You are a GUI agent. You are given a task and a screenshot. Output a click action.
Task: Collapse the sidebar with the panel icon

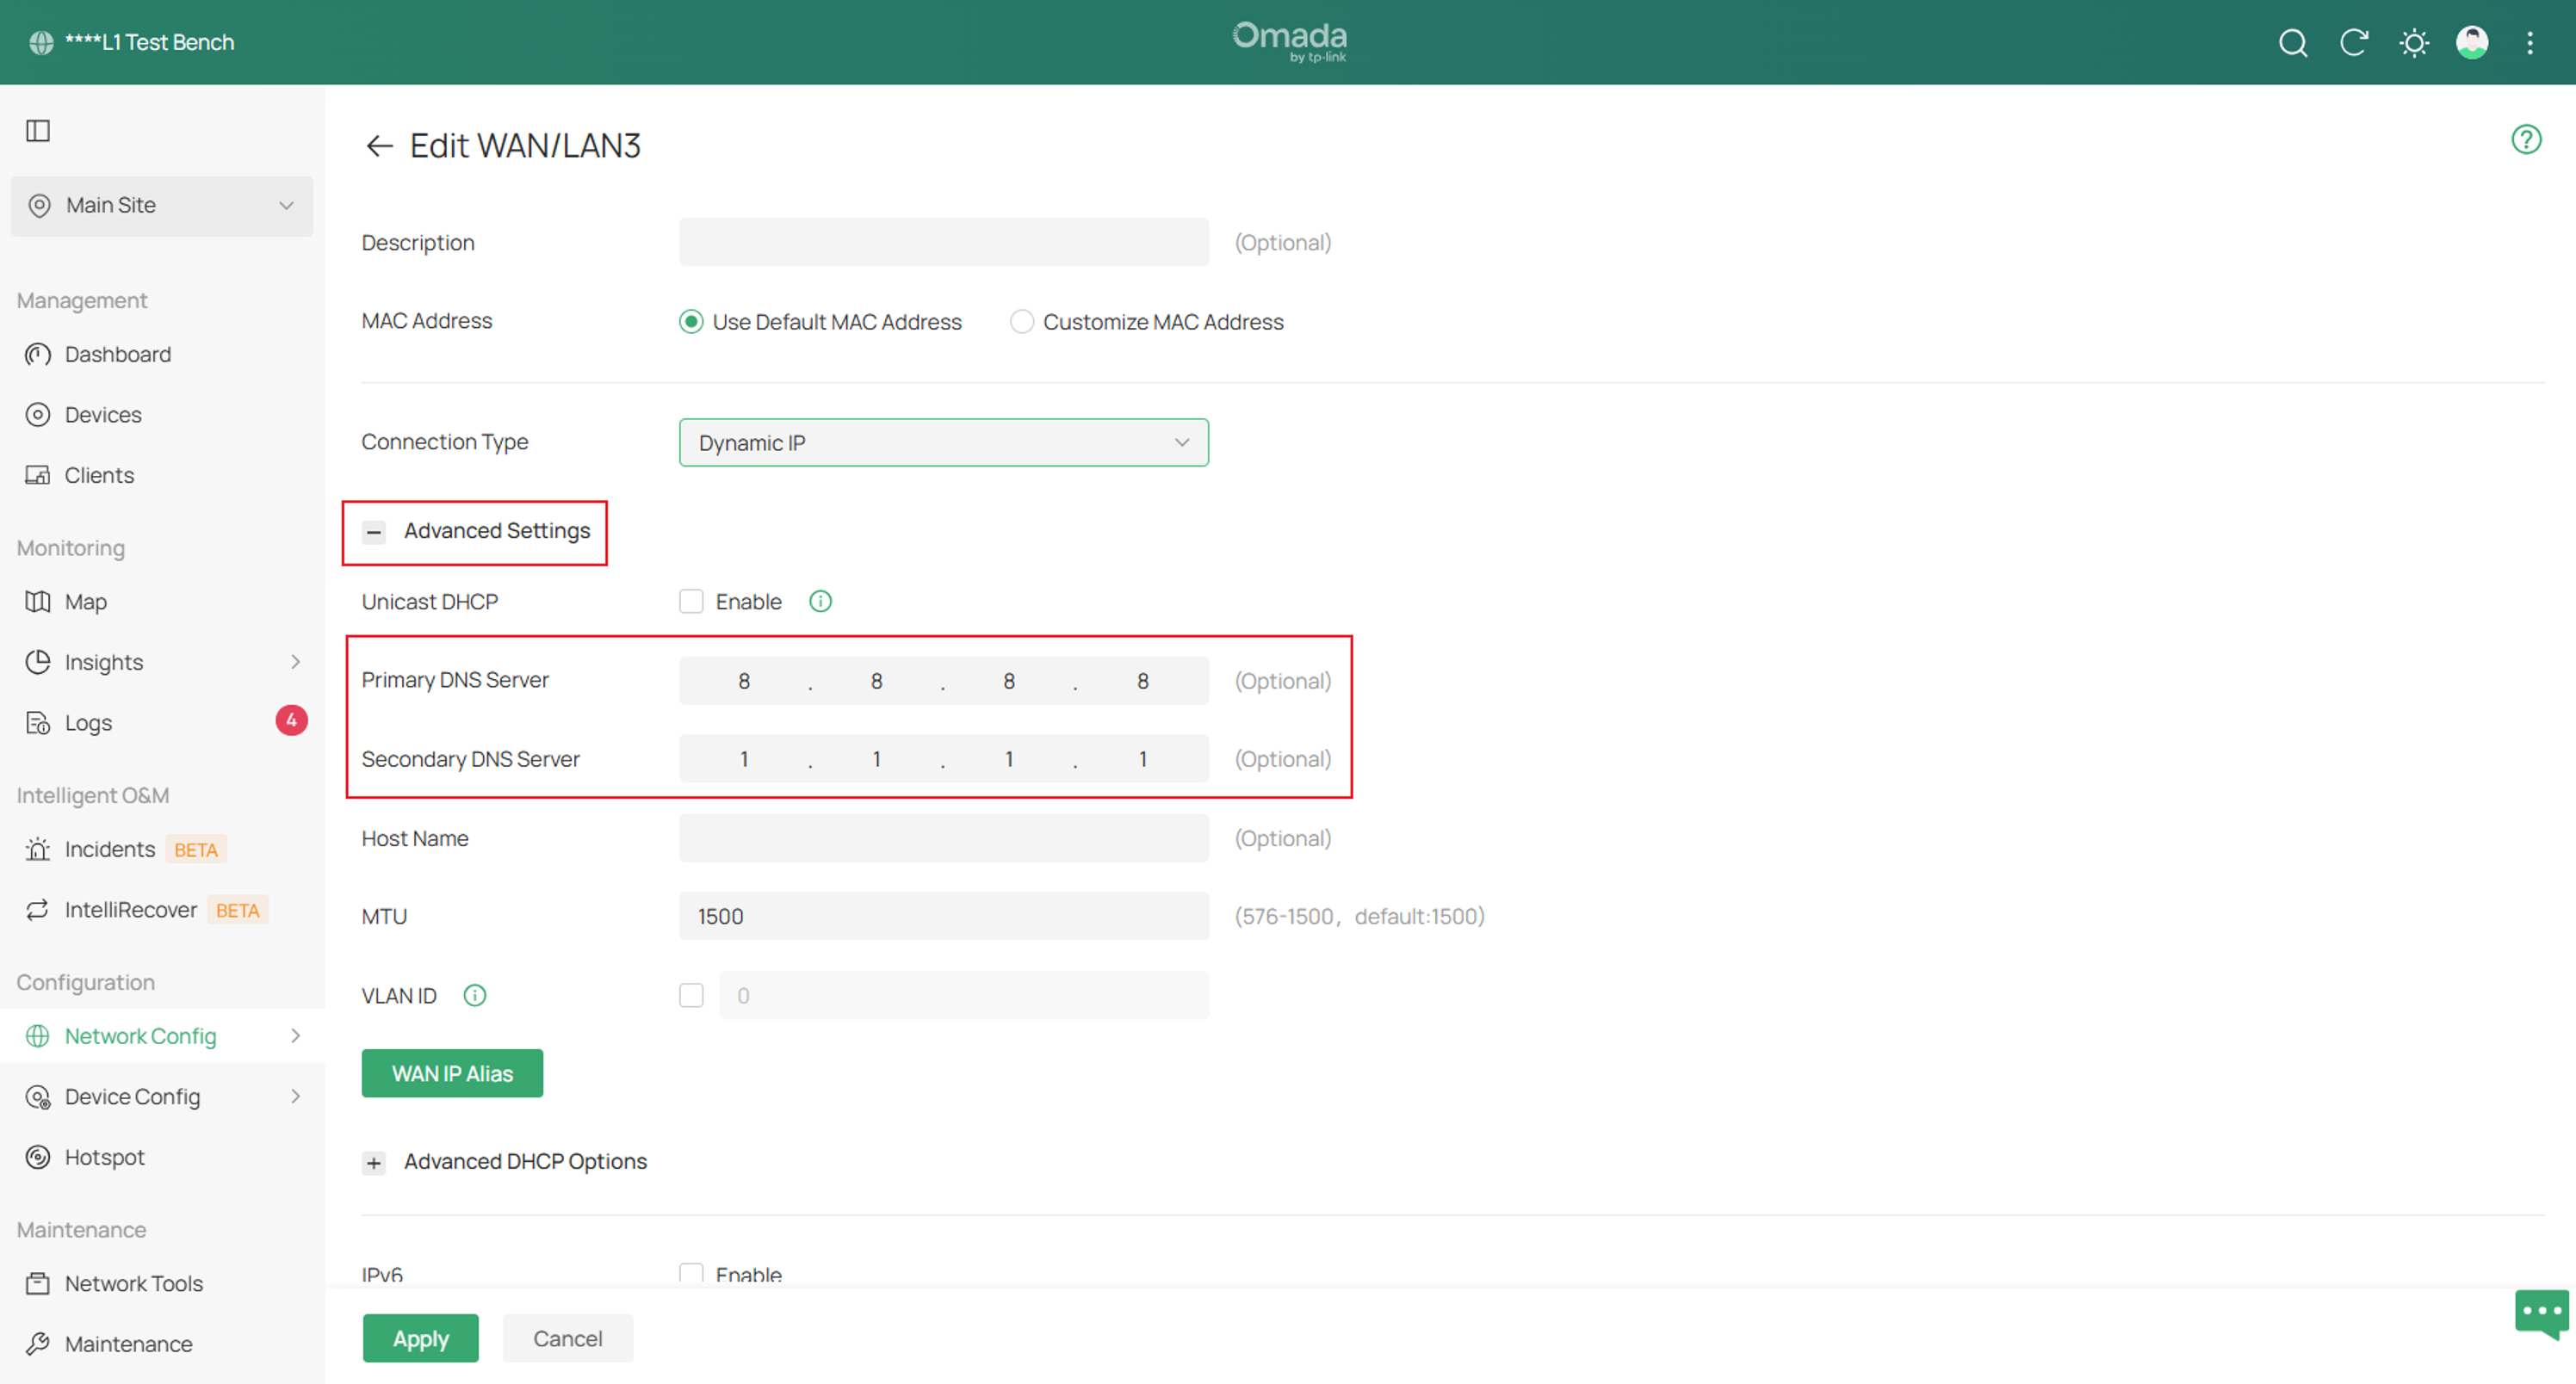click(38, 131)
